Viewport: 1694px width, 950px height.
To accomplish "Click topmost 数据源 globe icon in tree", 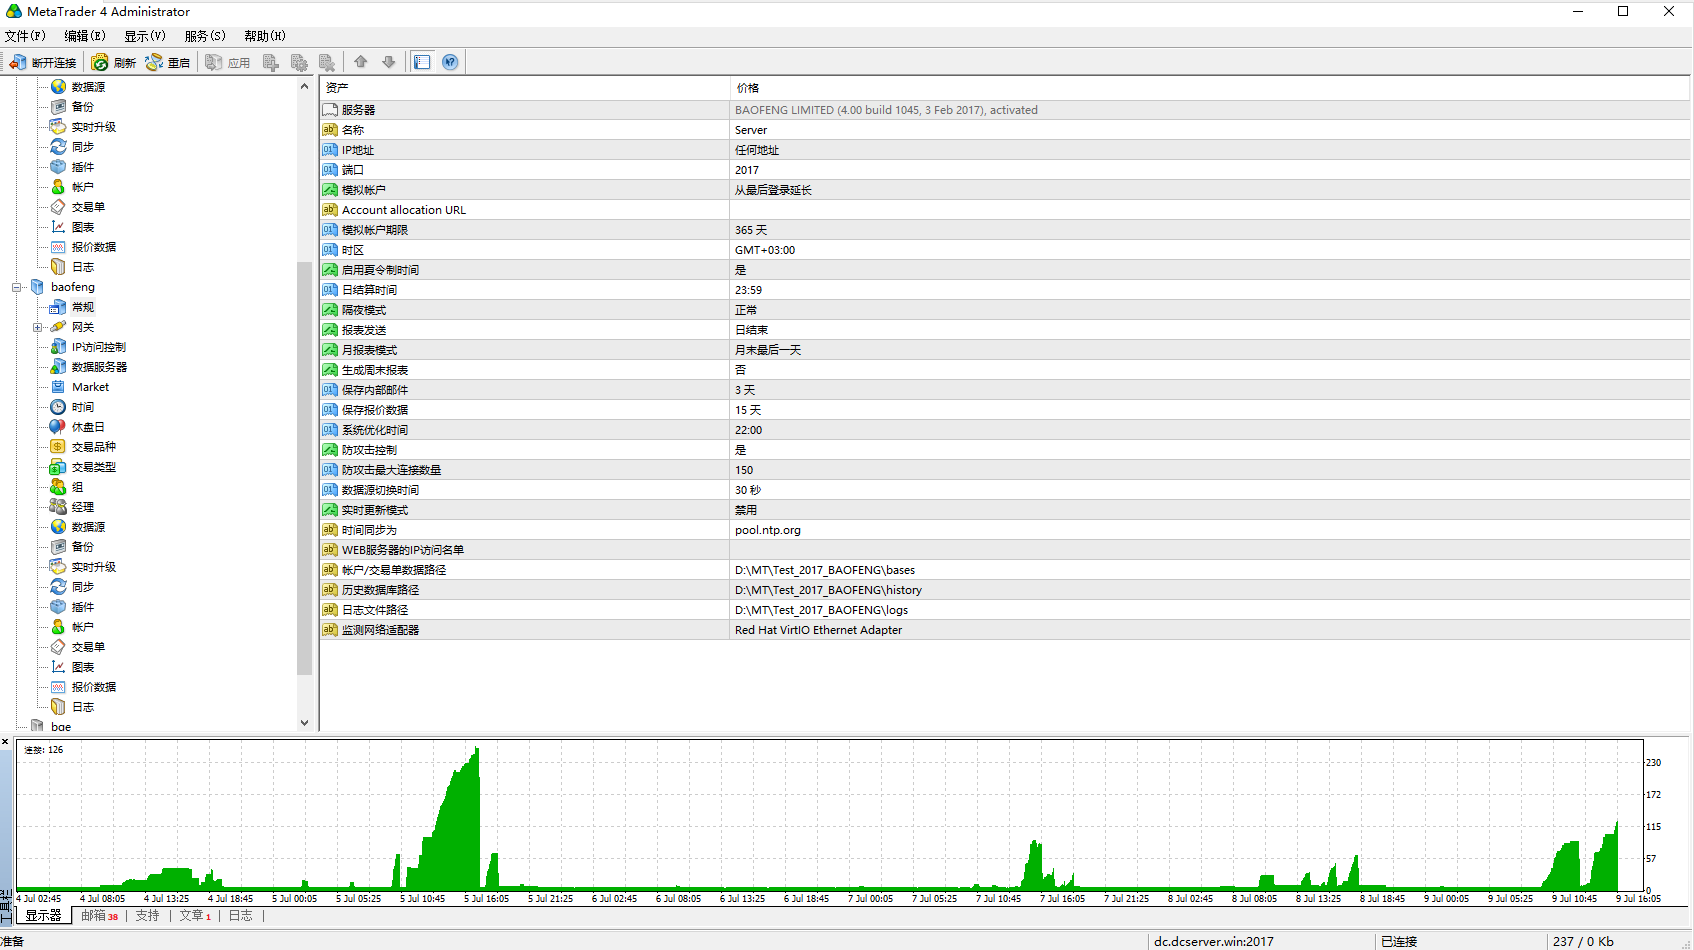I will tap(58, 87).
